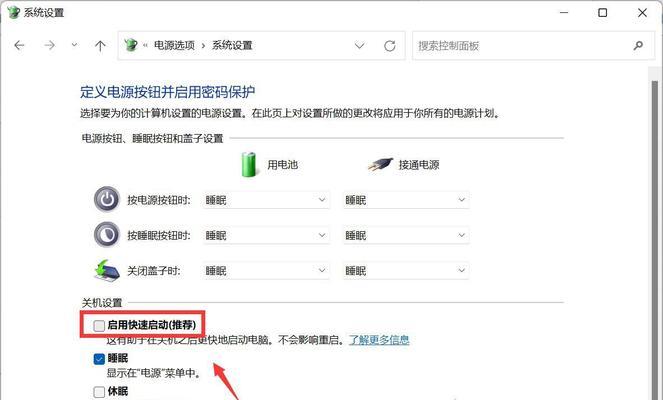Click the power plug icon
Screen dimensions: 663x400
[380, 164]
